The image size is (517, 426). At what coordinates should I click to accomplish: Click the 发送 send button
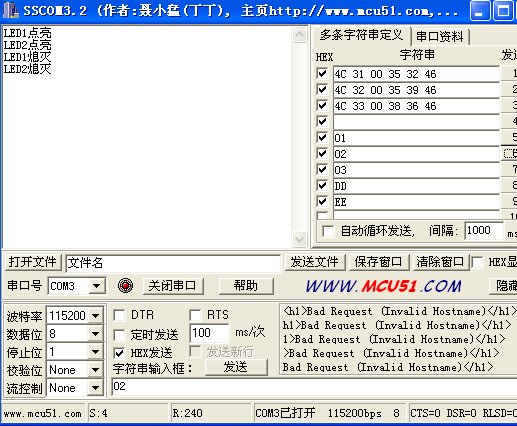[x=236, y=367]
